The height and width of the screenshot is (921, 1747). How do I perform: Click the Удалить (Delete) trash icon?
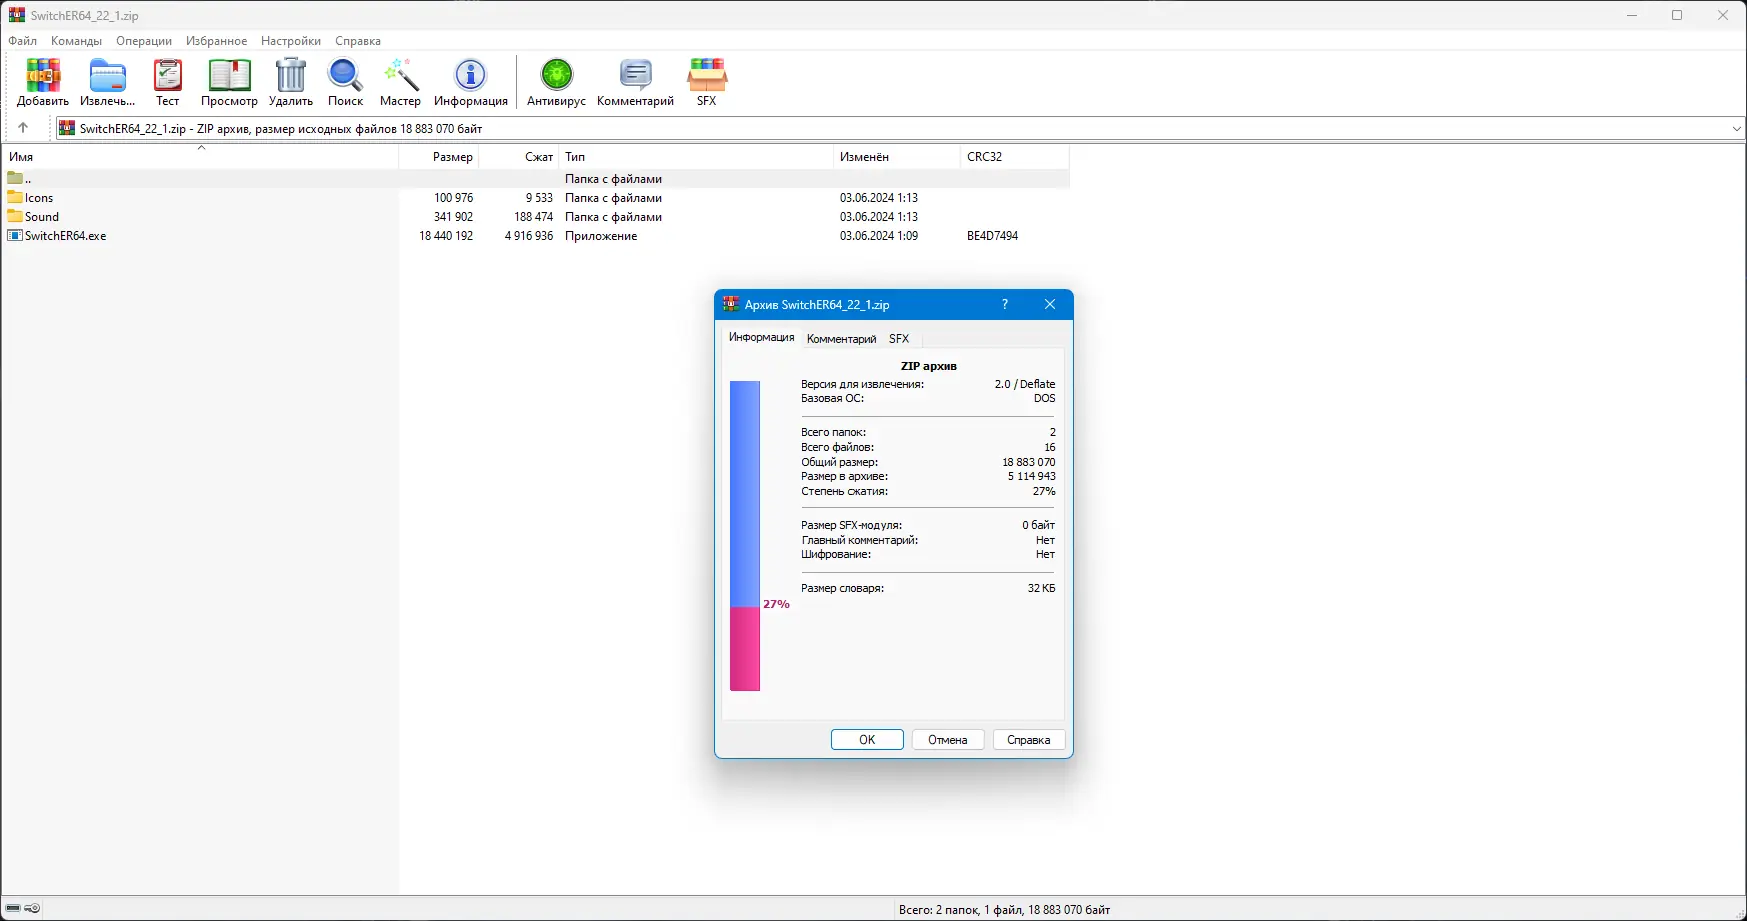[x=291, y=76]
